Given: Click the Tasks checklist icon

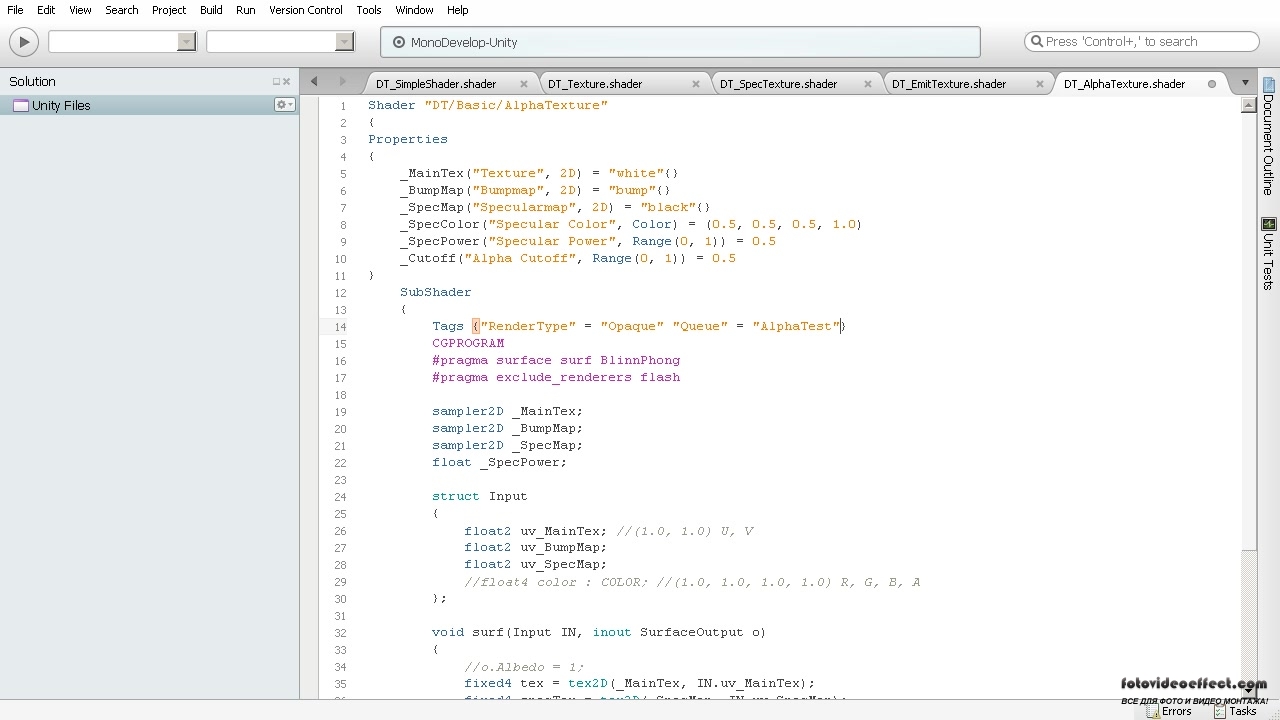Looking at the screenshot, I should pos(1219,711).
